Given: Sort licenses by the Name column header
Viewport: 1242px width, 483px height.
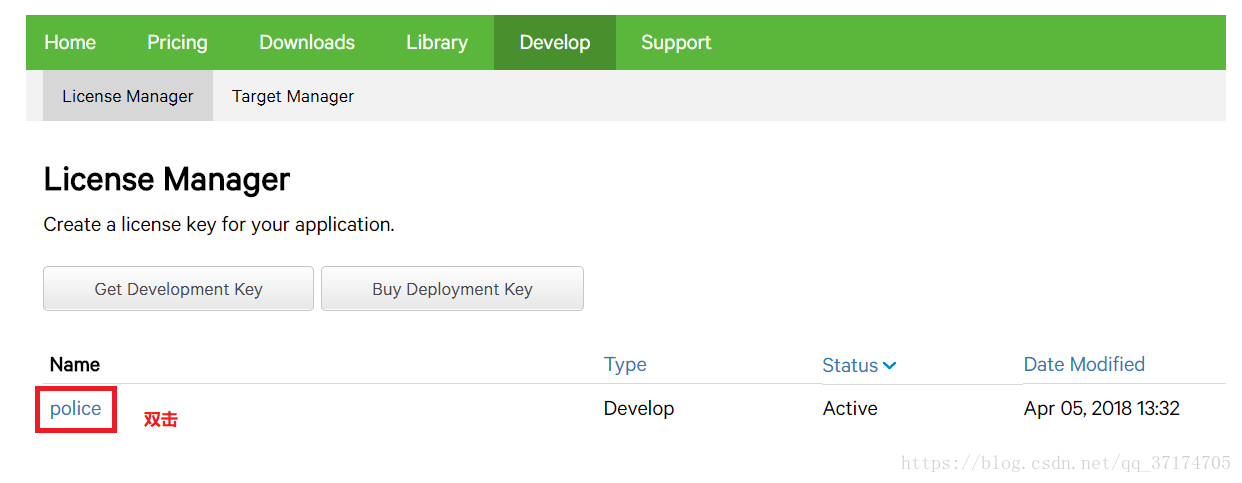Looking at the screenshot, I should (75, 365).
